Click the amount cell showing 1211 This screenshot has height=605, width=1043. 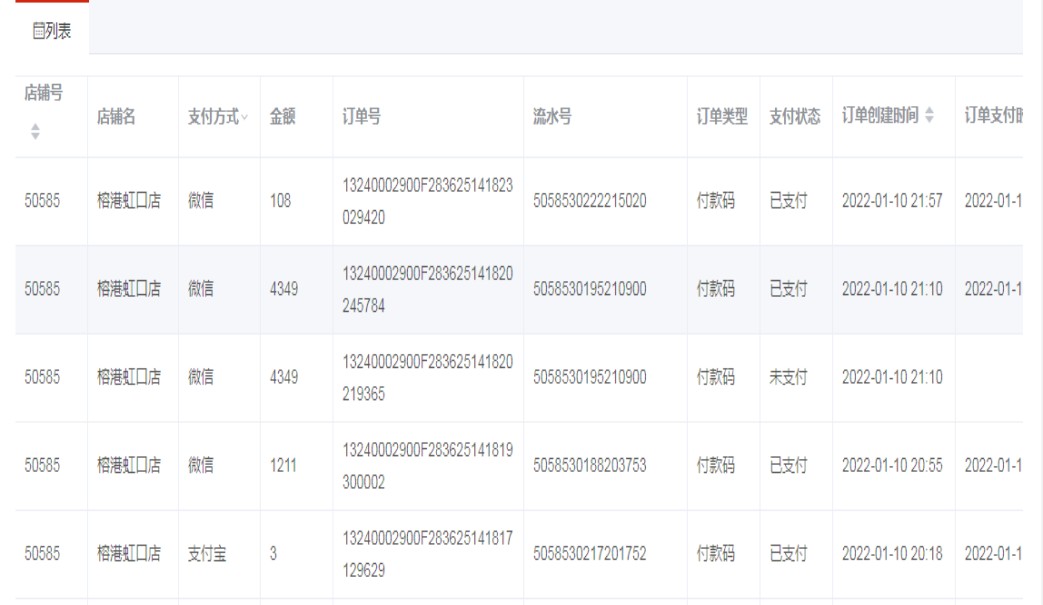click(x=283, y=466)
